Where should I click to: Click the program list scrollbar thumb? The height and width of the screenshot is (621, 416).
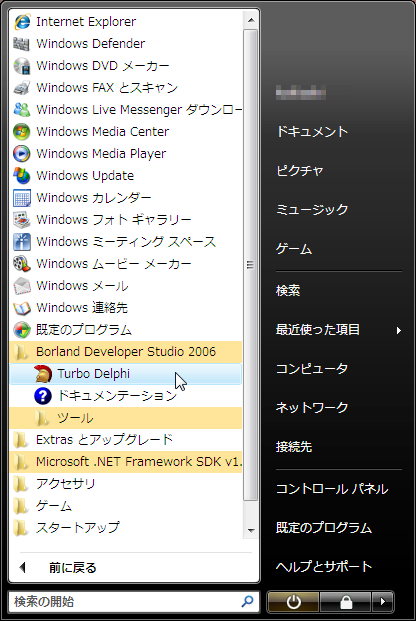pyautogui.click(x=250, y=265)
